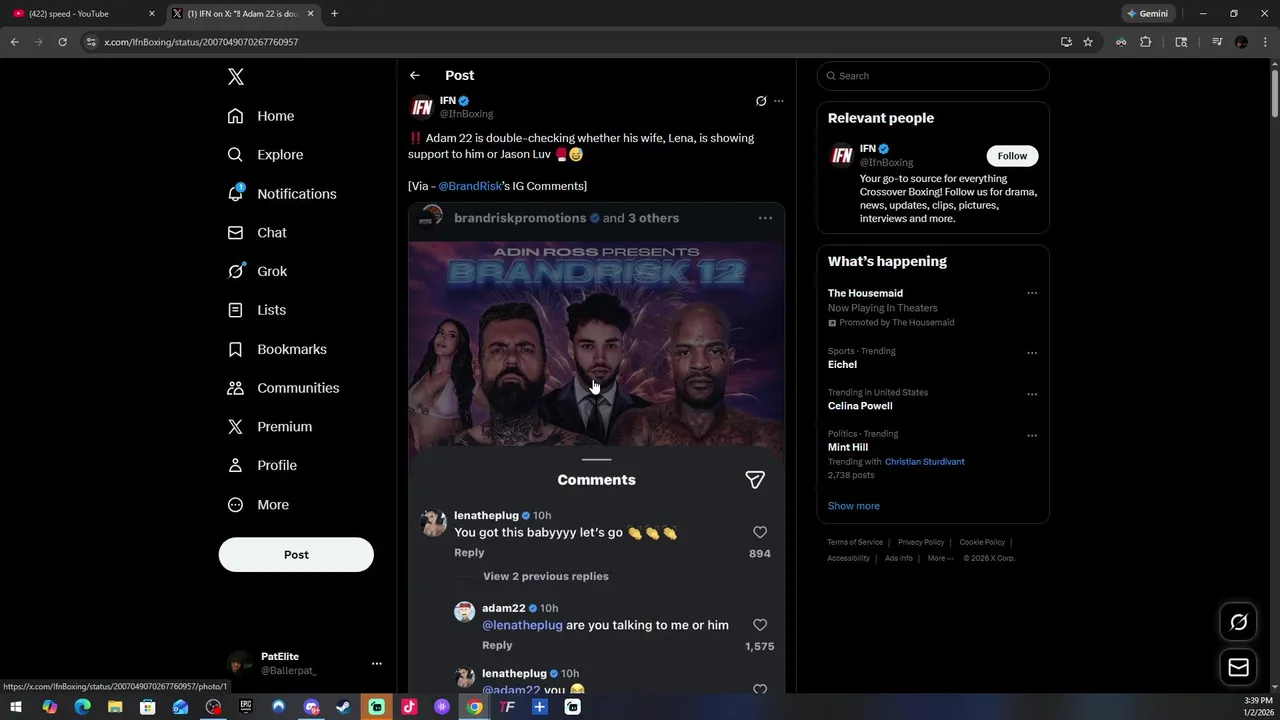This screenshot has width=1280, height=720.
Task: Follow IFN in Relevant people
Action: point(1012,156)
